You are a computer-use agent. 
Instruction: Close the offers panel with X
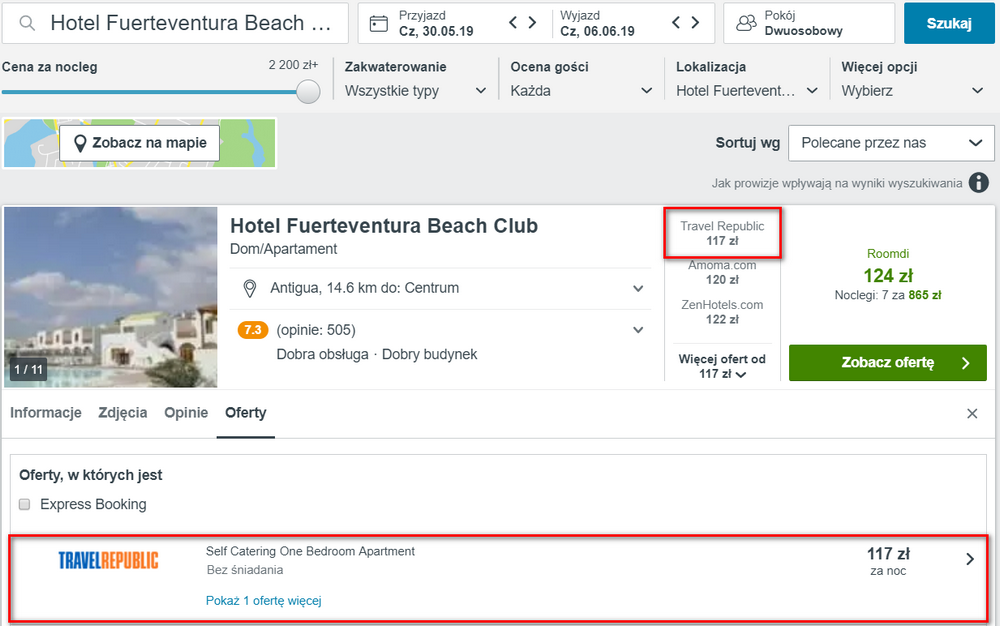tap(972, 414)
